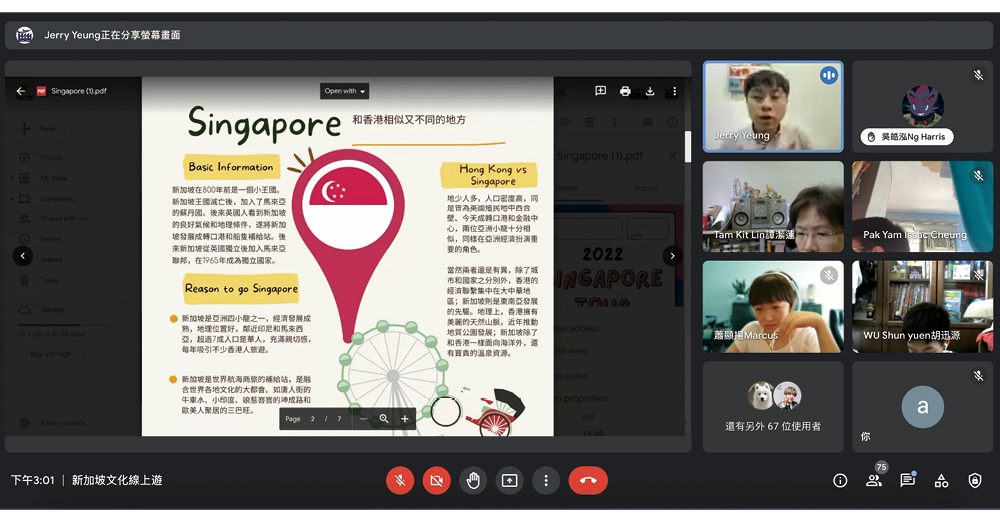The height and width of the screenshot is (522, 1000).
Task: Open Storage in Drive sidebar
Action: pyautogui.click(x=52, y=309)
